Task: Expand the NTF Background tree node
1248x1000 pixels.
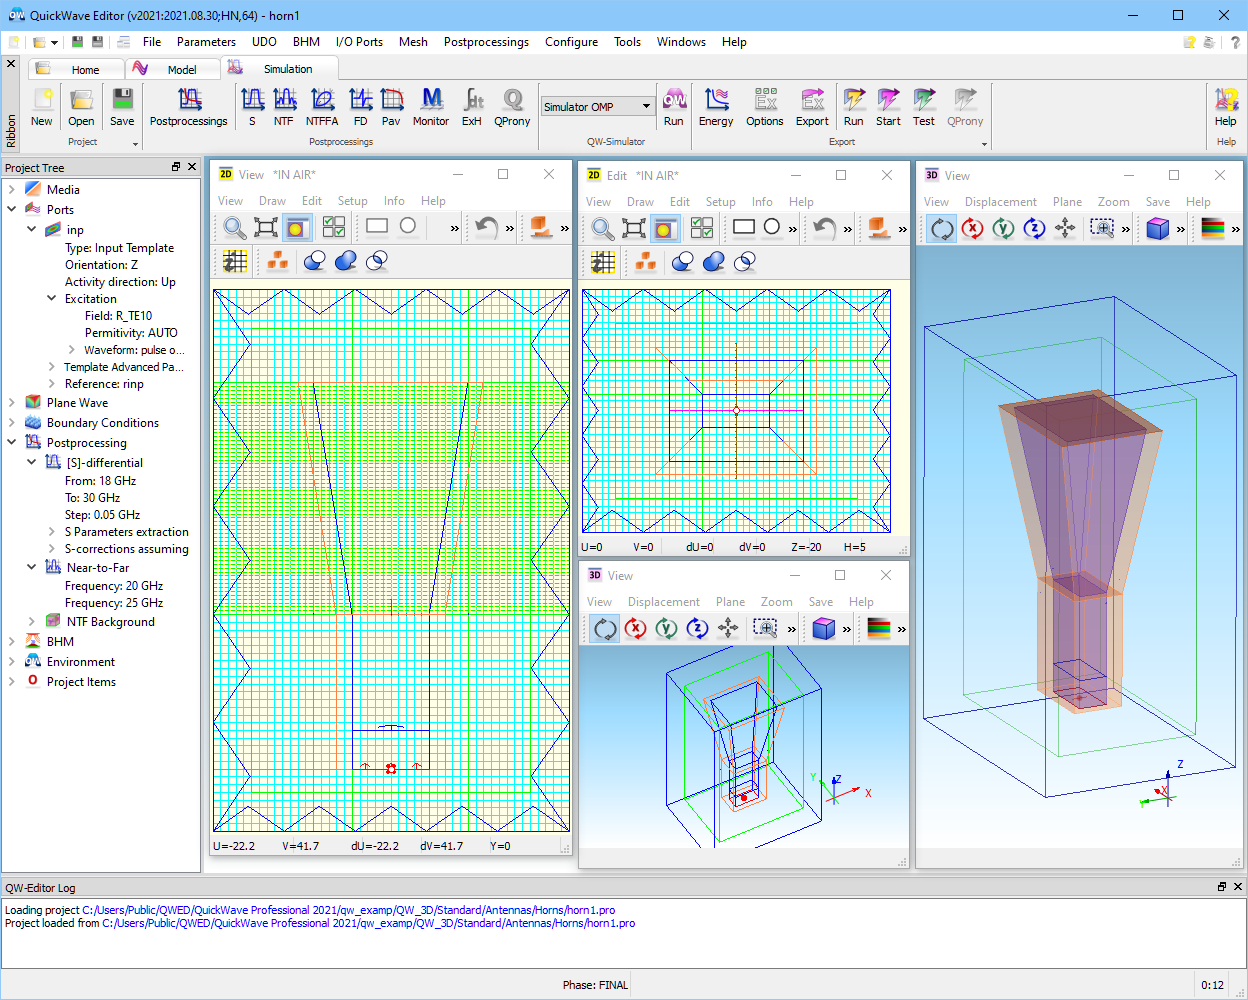Action: (32, 621)
